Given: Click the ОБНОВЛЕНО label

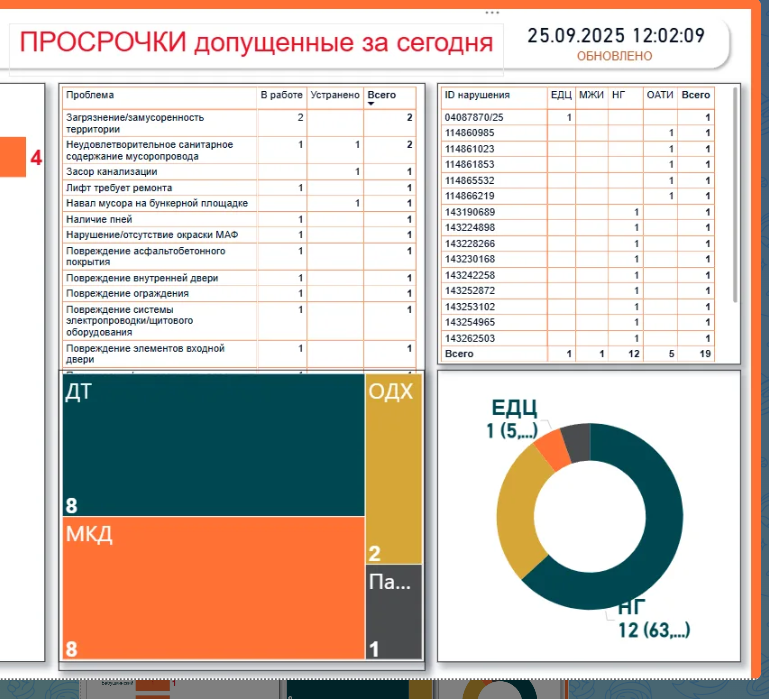Looking at the screenshot, I should tap(615, 56).
